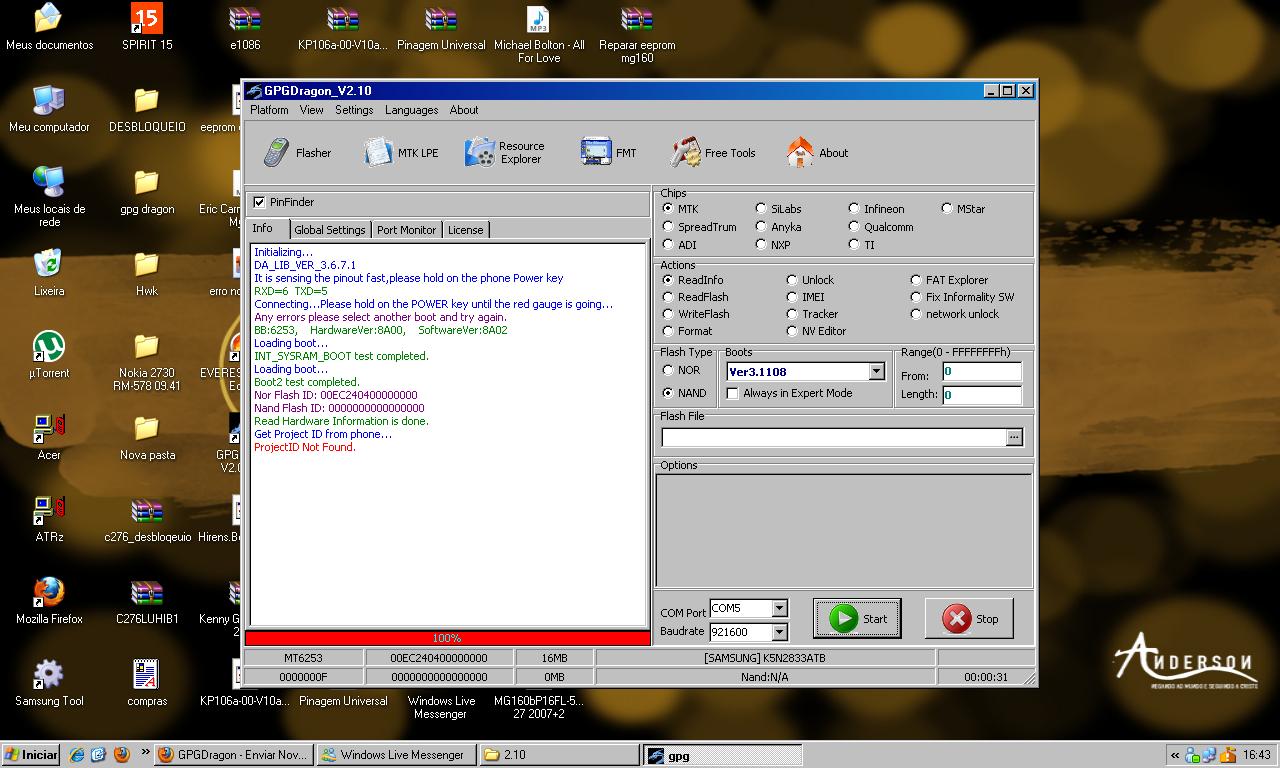Viewport: 1280px width, 768px height.
Task: Switch to Port Monitor tab
Action: coord(406,230)
